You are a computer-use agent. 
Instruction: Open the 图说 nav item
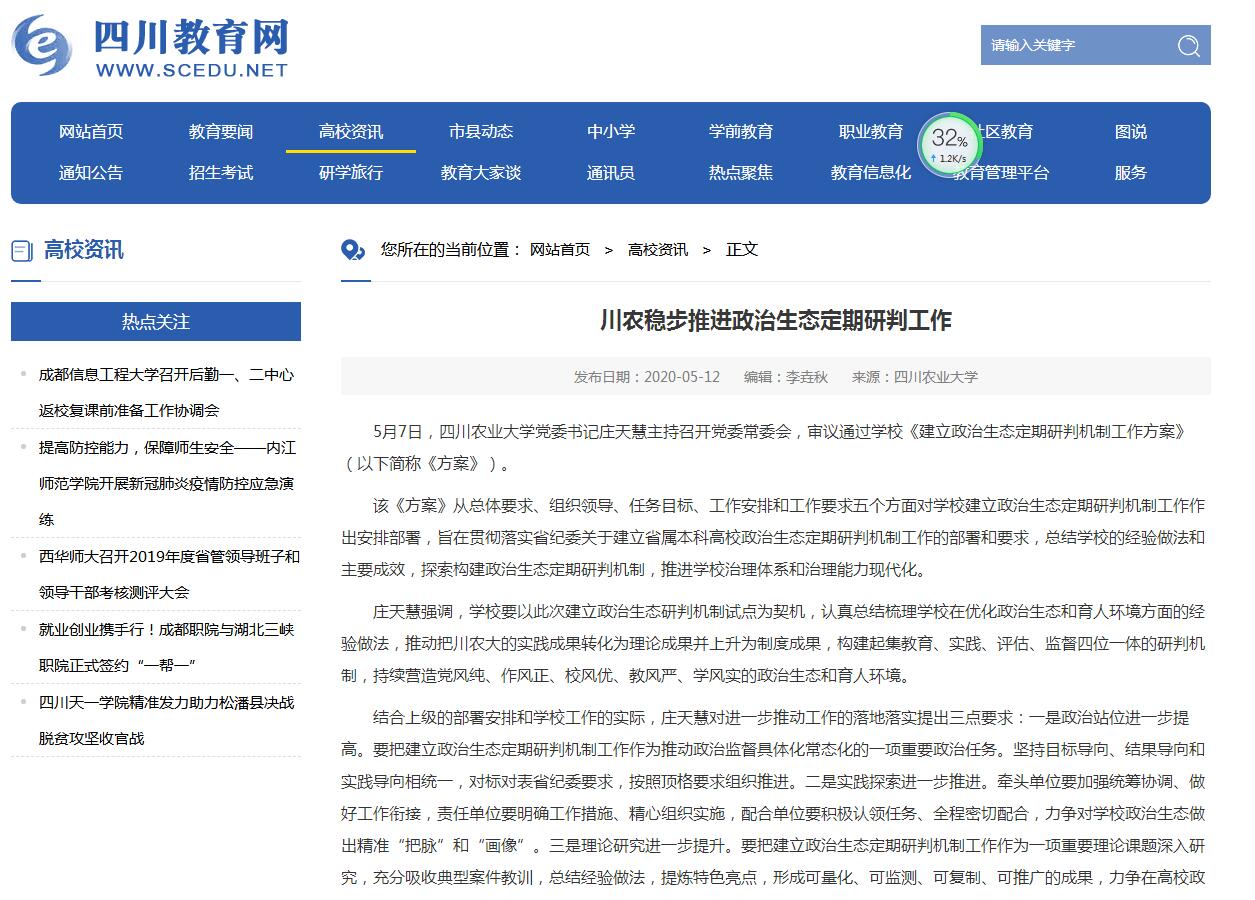pyautogui.click(x=1131, y=132)
